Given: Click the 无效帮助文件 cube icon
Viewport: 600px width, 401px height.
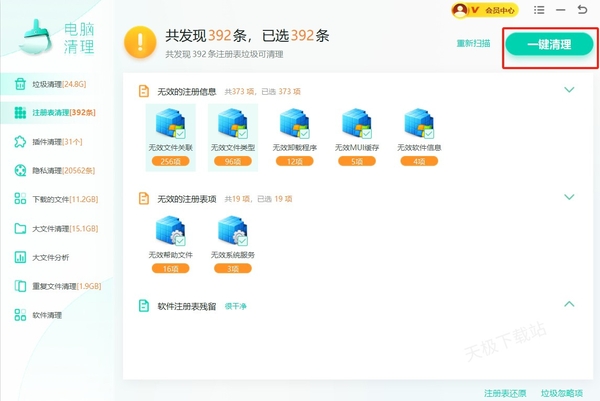Looking at the screenshot, I should click(x=171, y=231).
